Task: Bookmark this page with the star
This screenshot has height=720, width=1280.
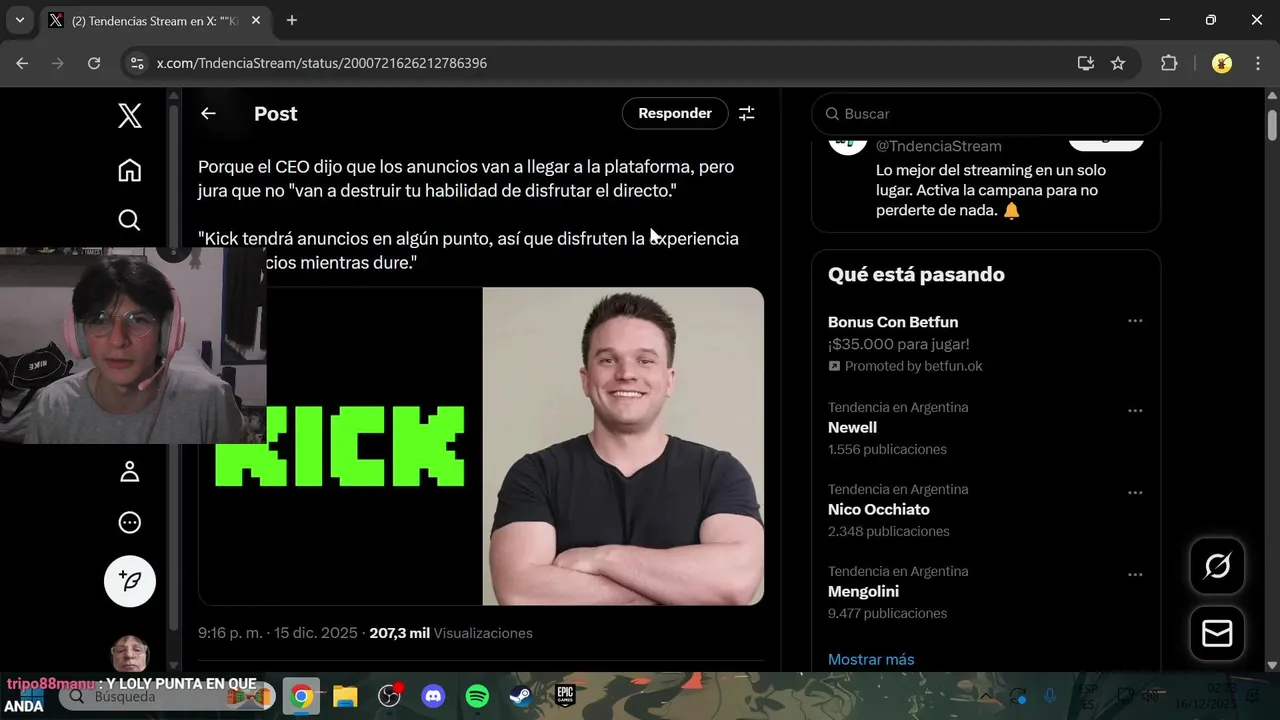Action: coord(1118,63)
